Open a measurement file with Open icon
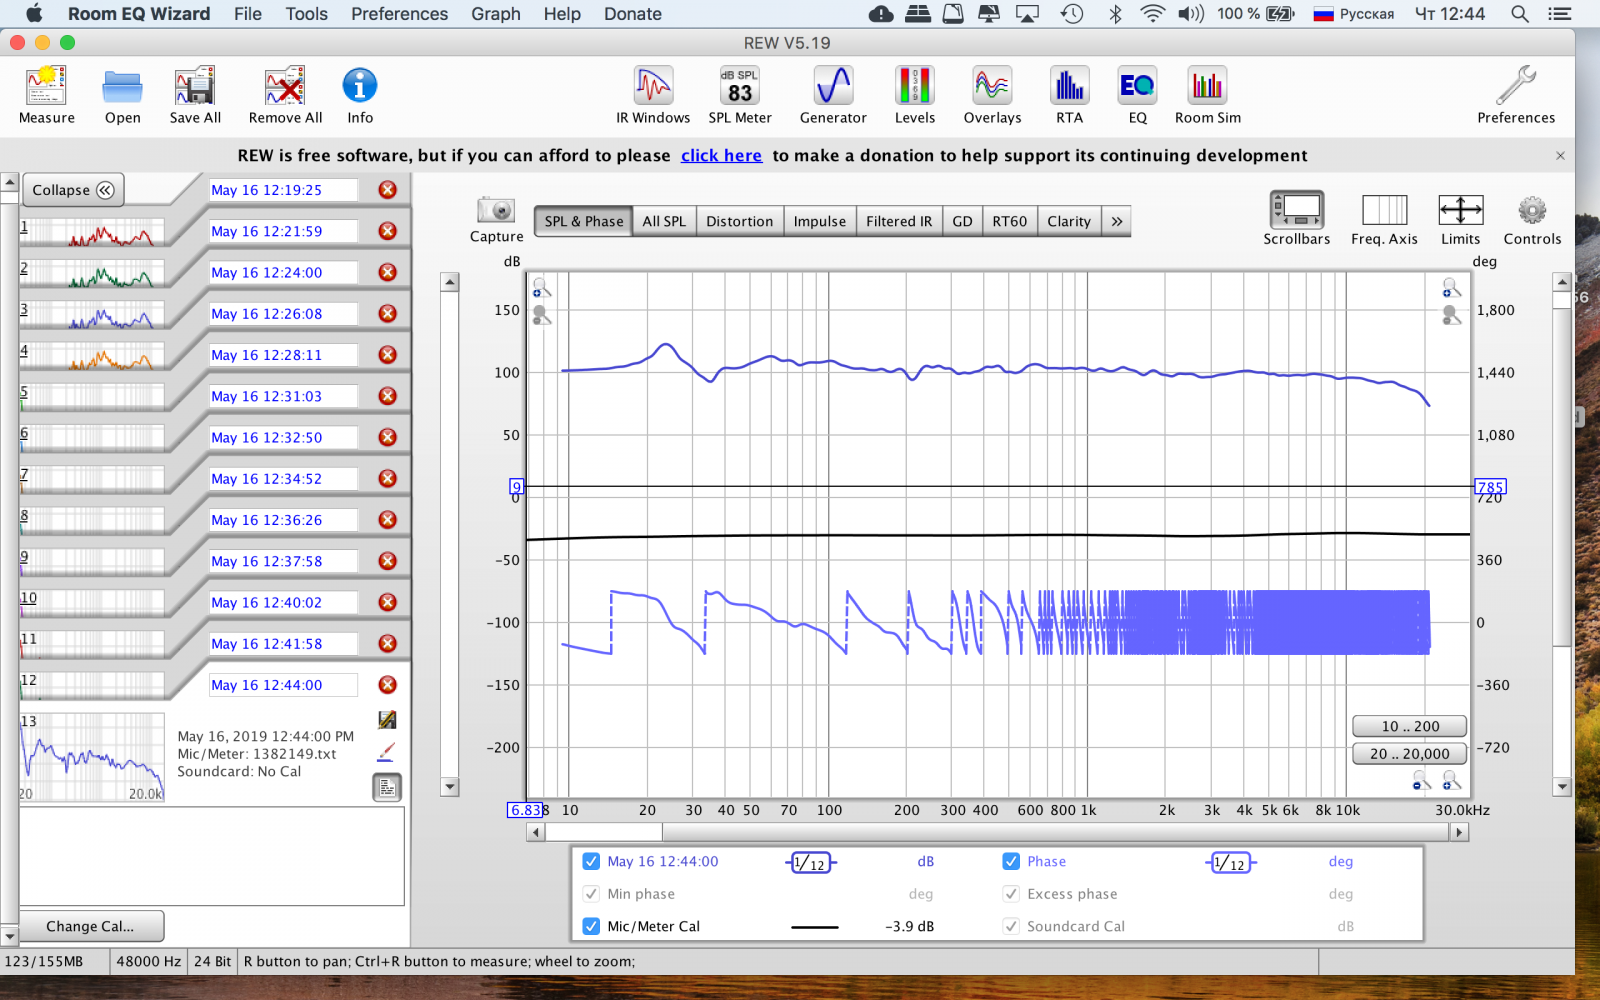 [122, 87]
